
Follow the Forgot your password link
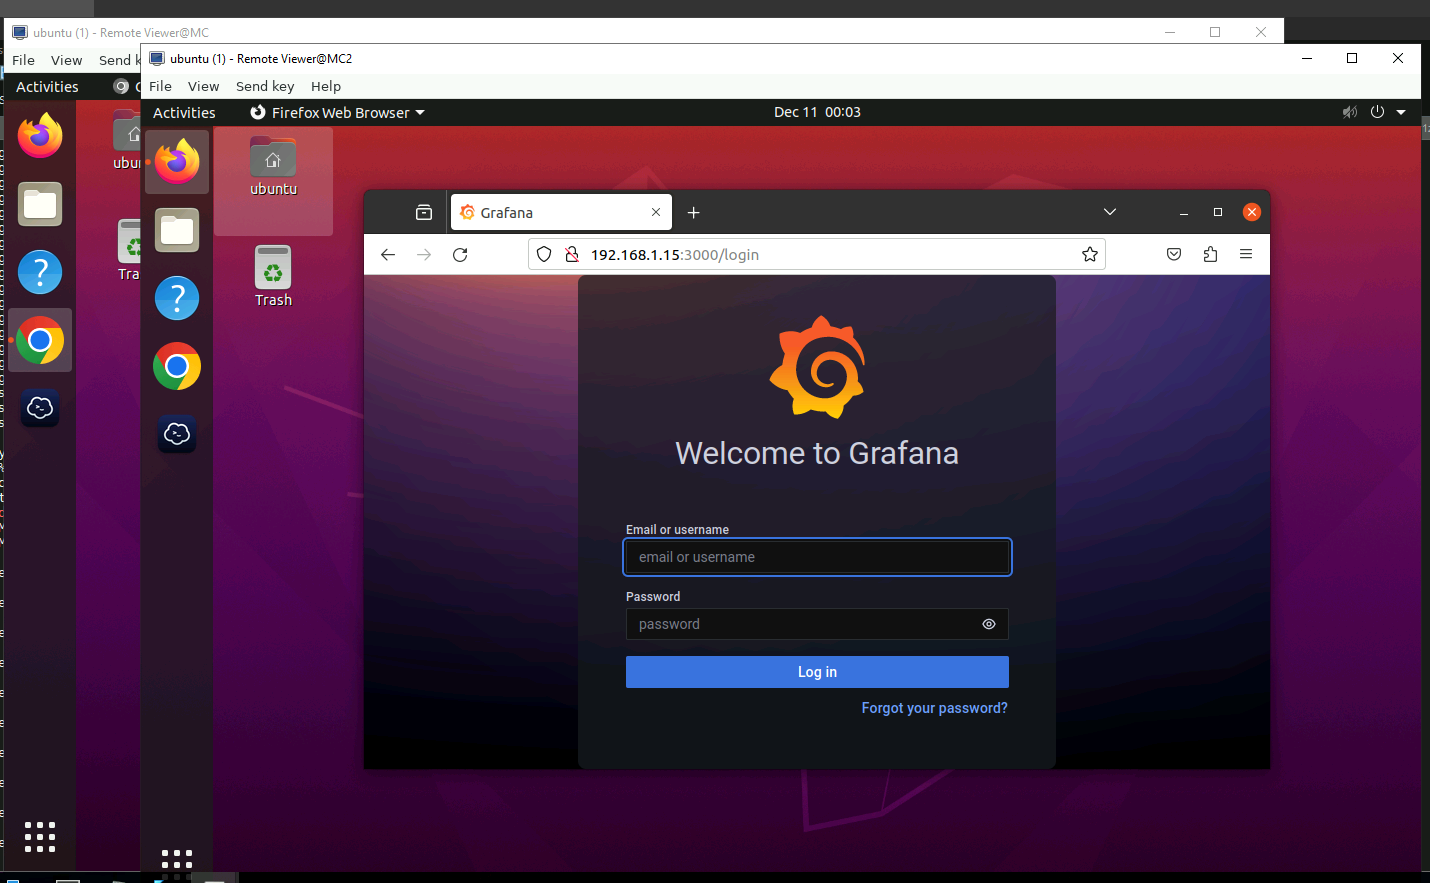click(x=934, y=708)
